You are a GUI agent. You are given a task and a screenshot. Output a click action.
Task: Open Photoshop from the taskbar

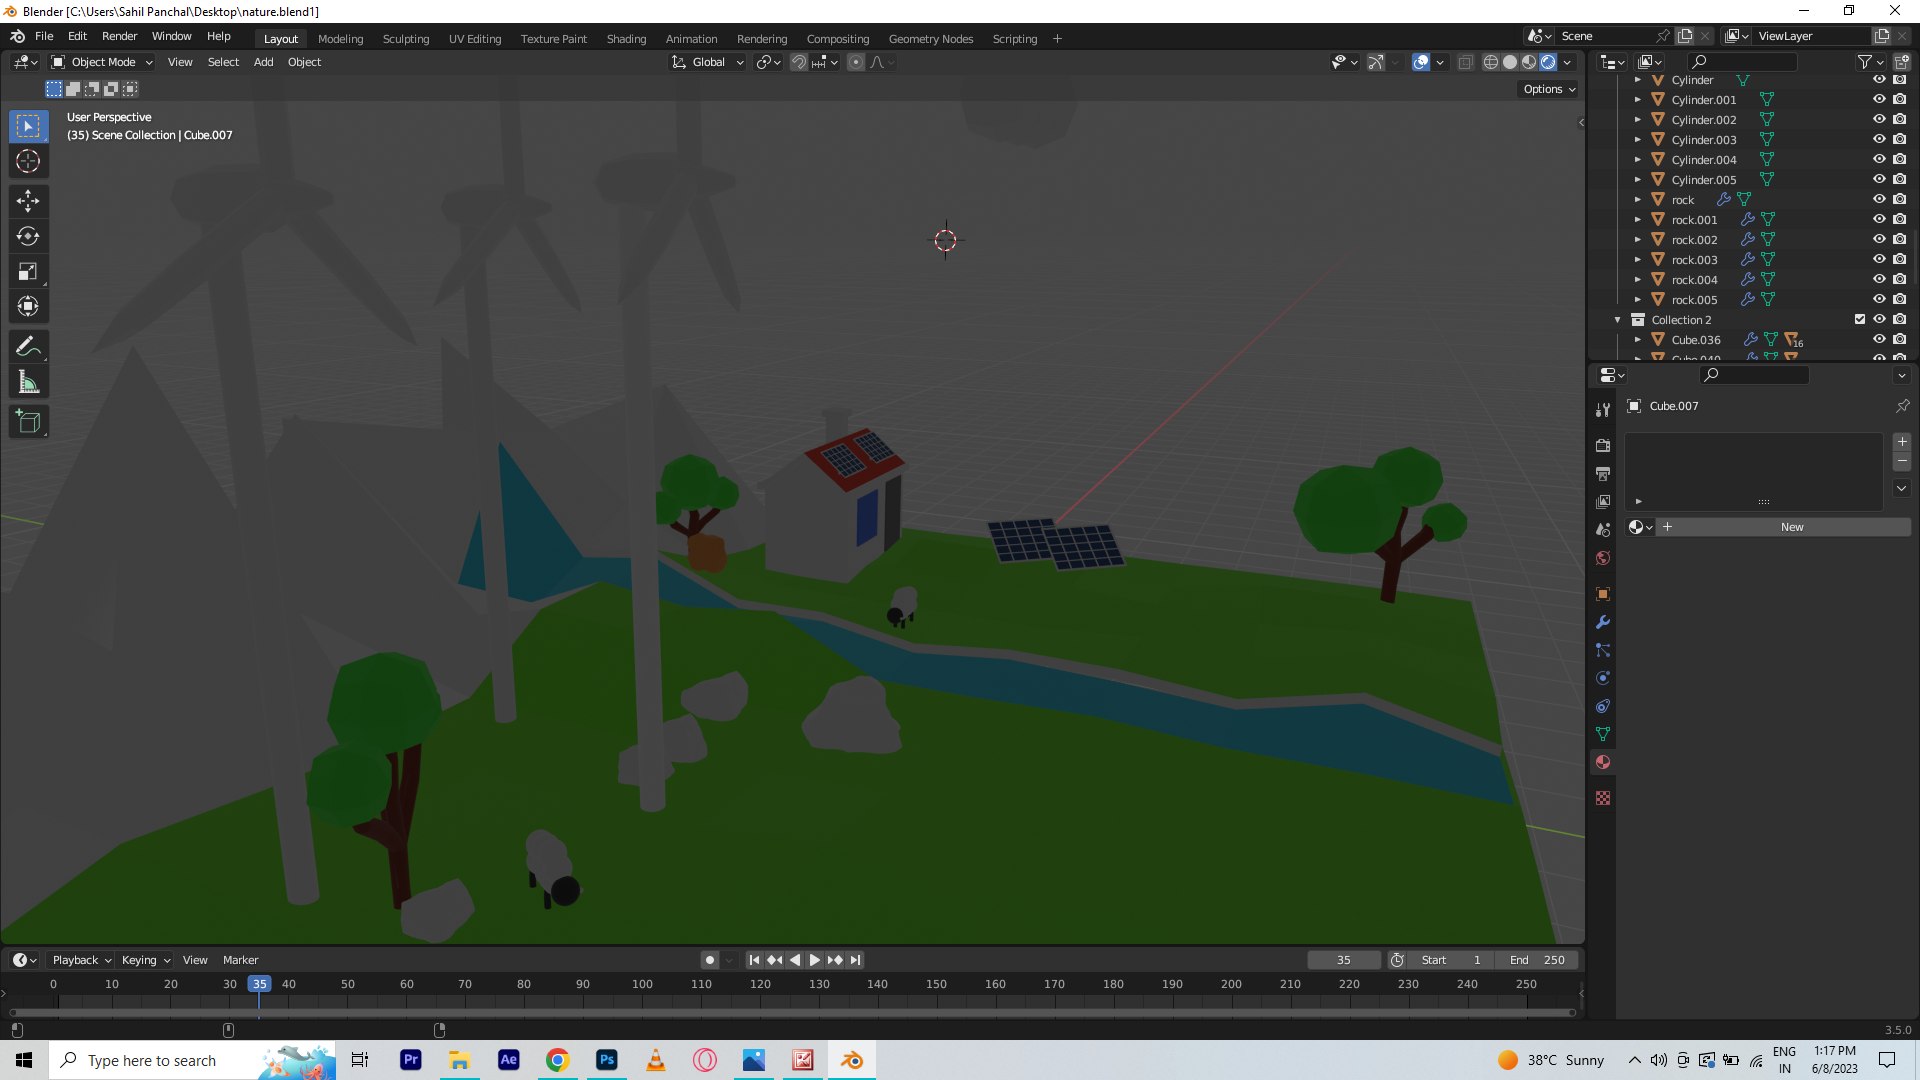click(607, 1060)
